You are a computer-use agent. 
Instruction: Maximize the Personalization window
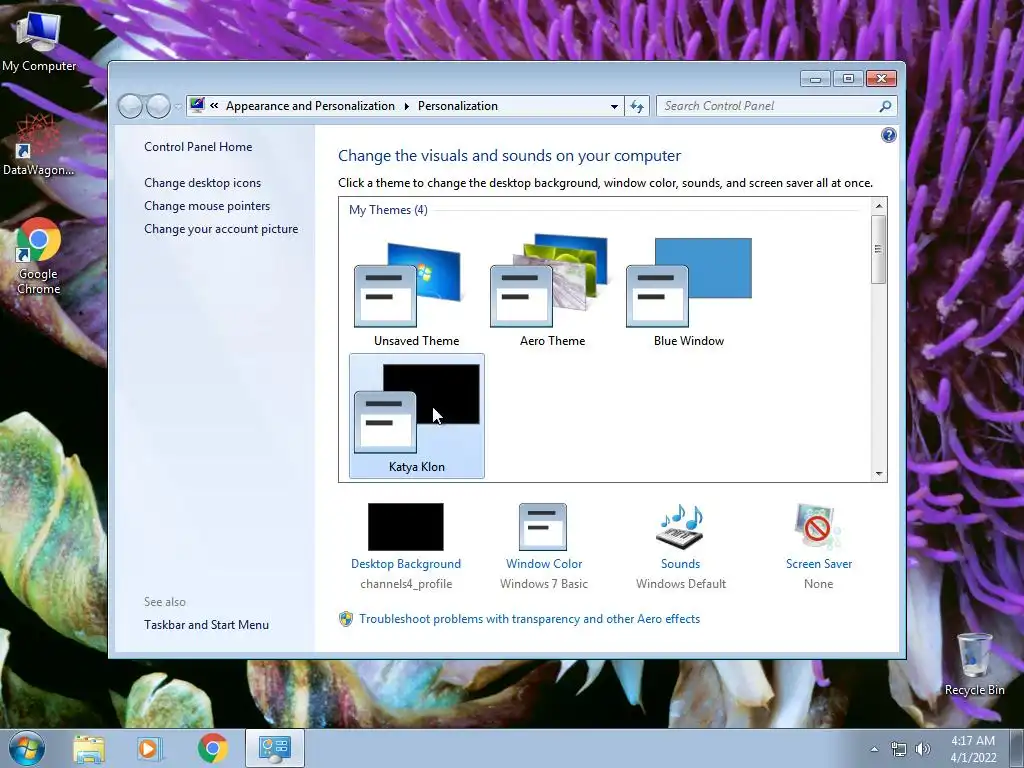pos(848,78)
